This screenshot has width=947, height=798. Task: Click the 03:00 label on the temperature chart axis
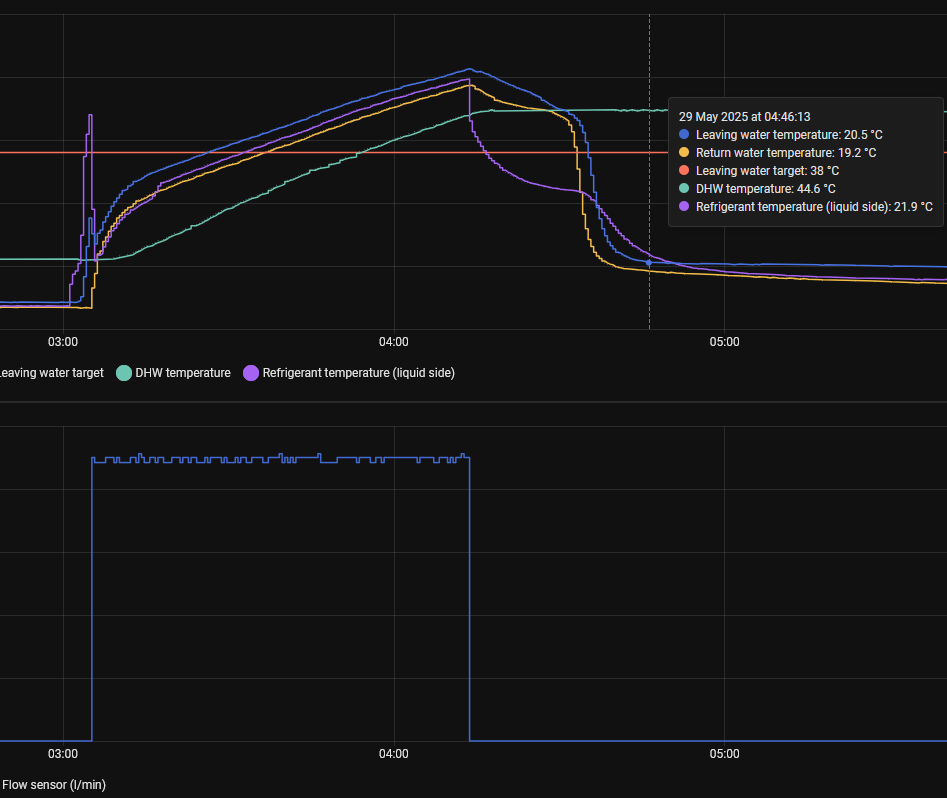pos(63,342)
